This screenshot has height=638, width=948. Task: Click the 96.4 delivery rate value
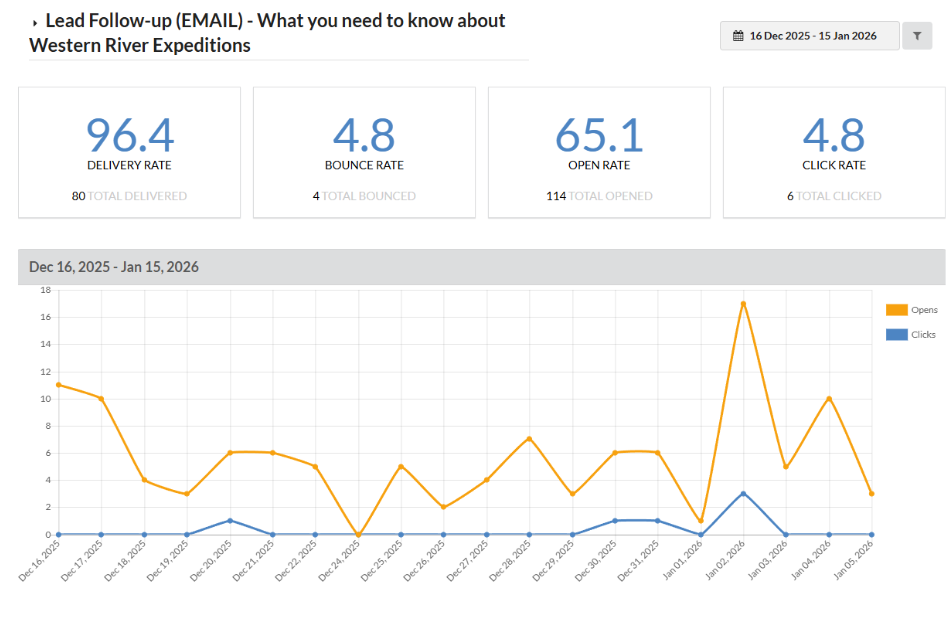tap(130, 135)
